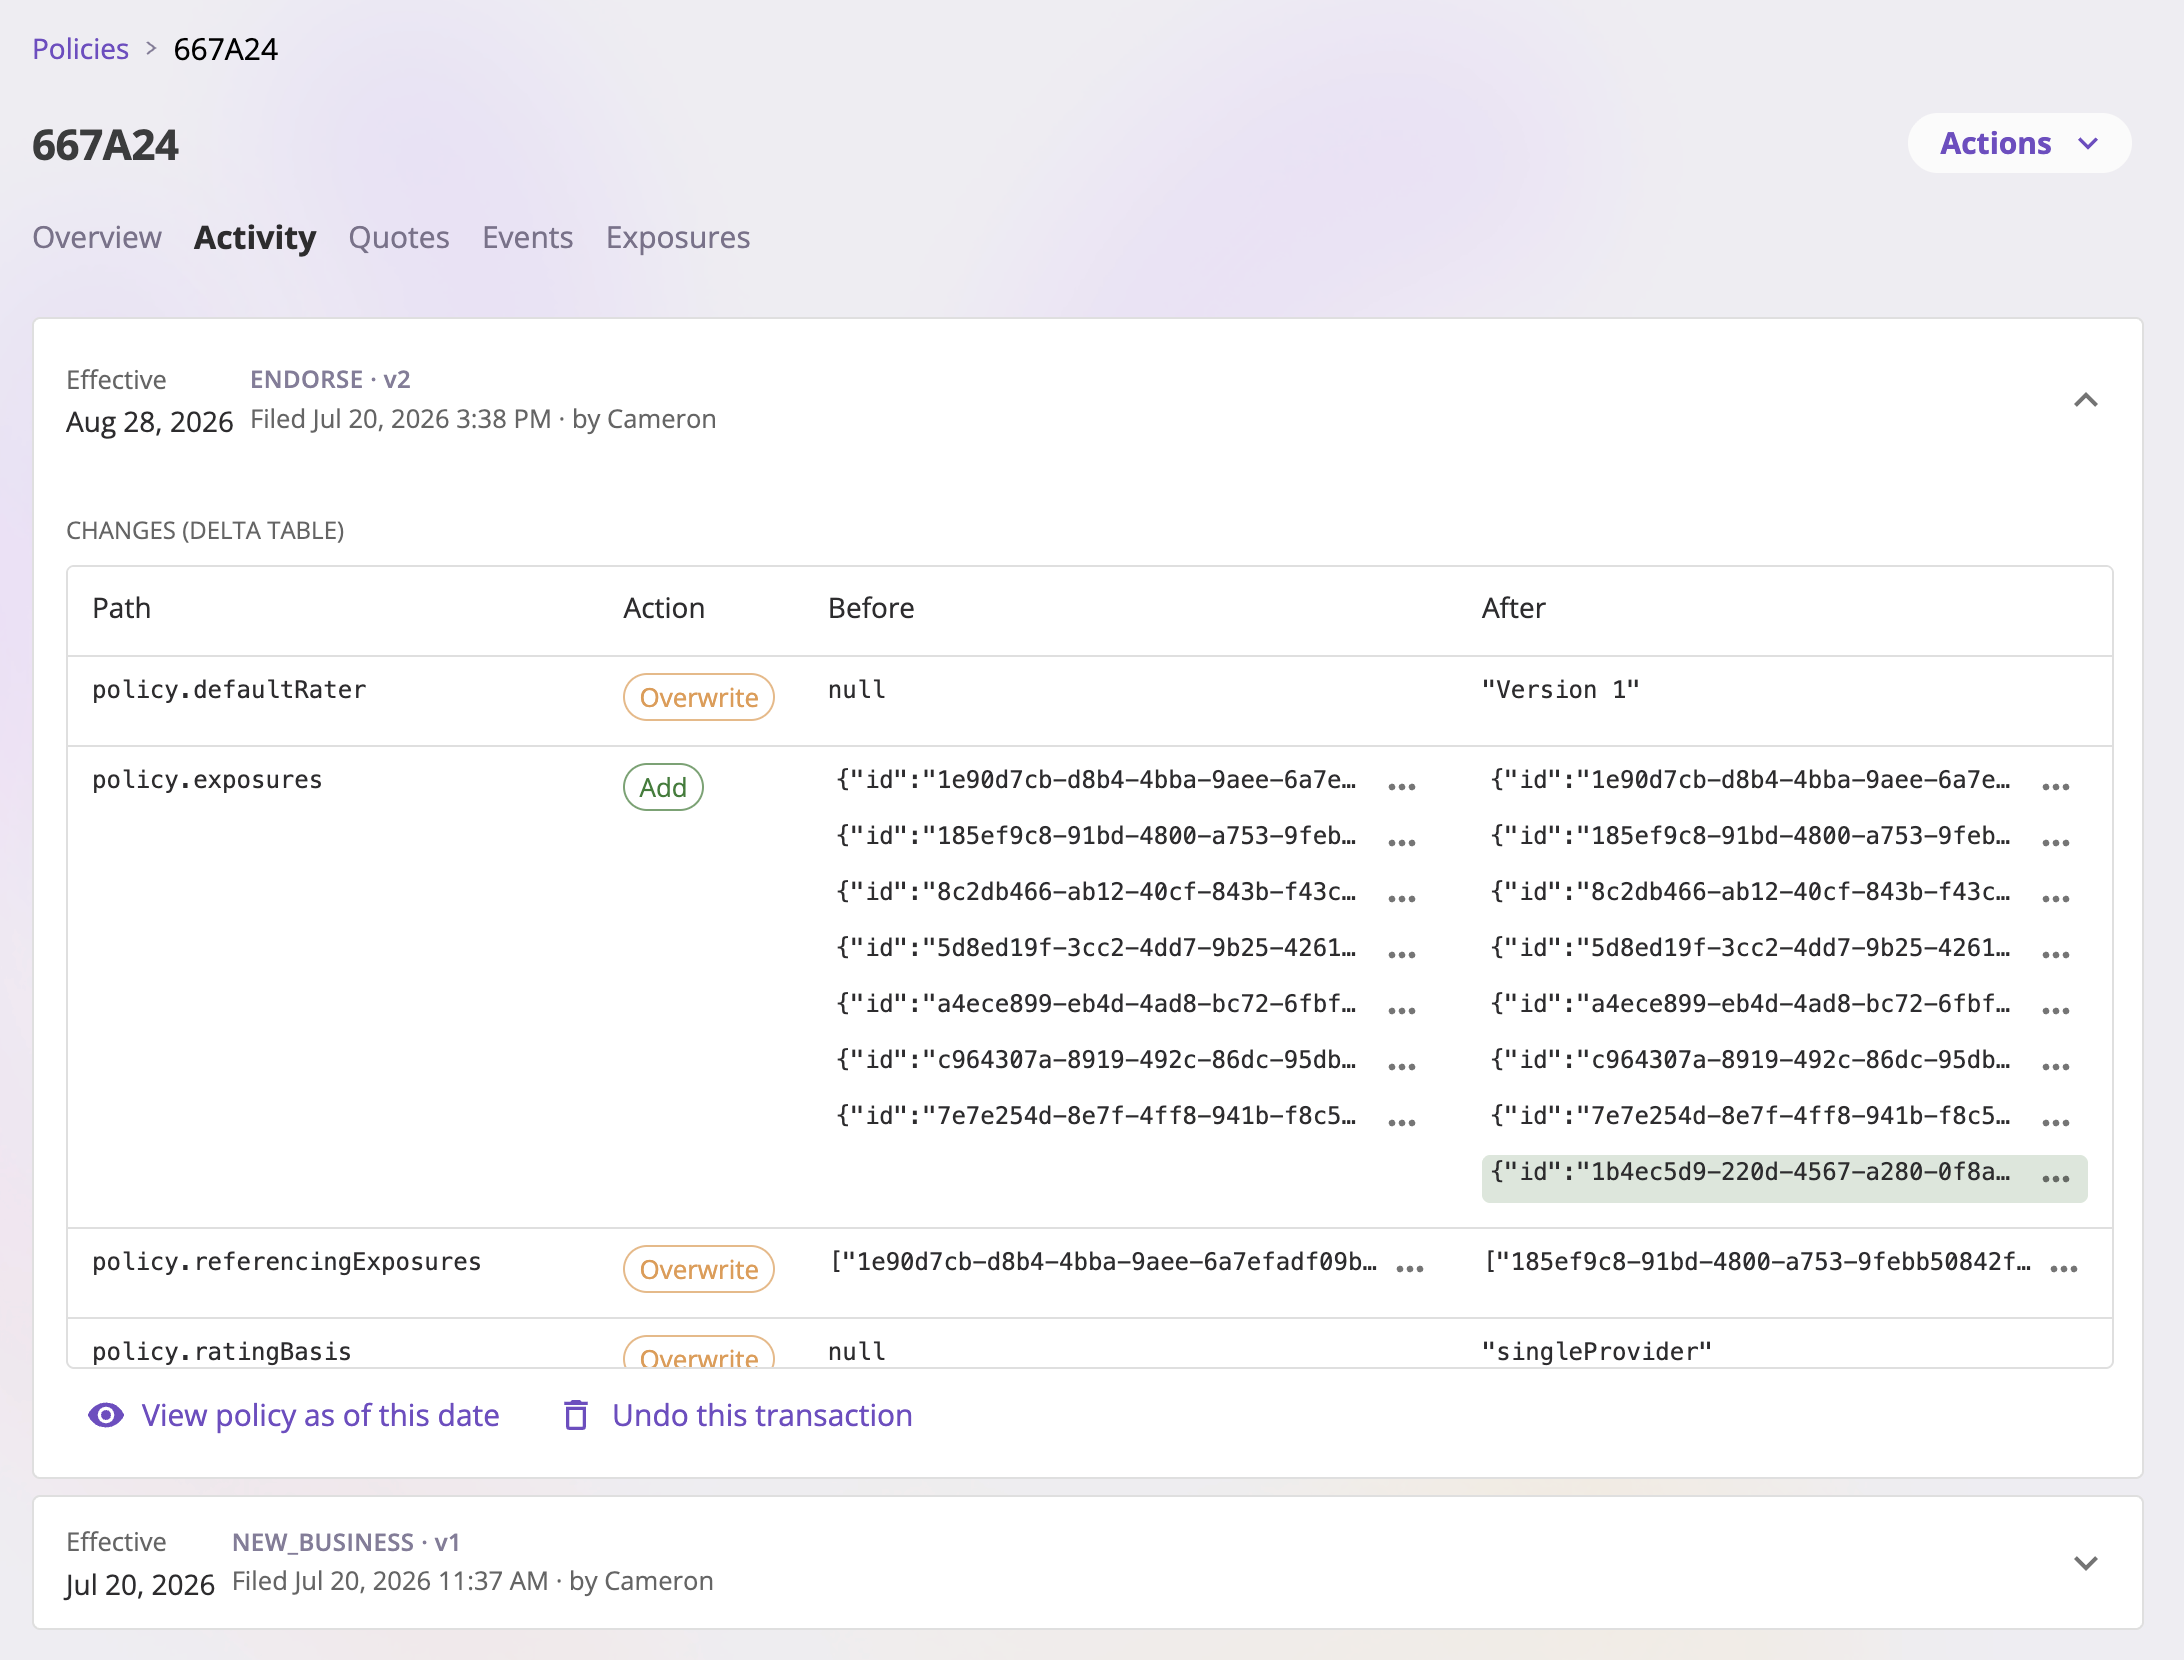2184x1660 pixels.
Task: Click the ENDORSE · v2 label
Action: coord(330,379)
